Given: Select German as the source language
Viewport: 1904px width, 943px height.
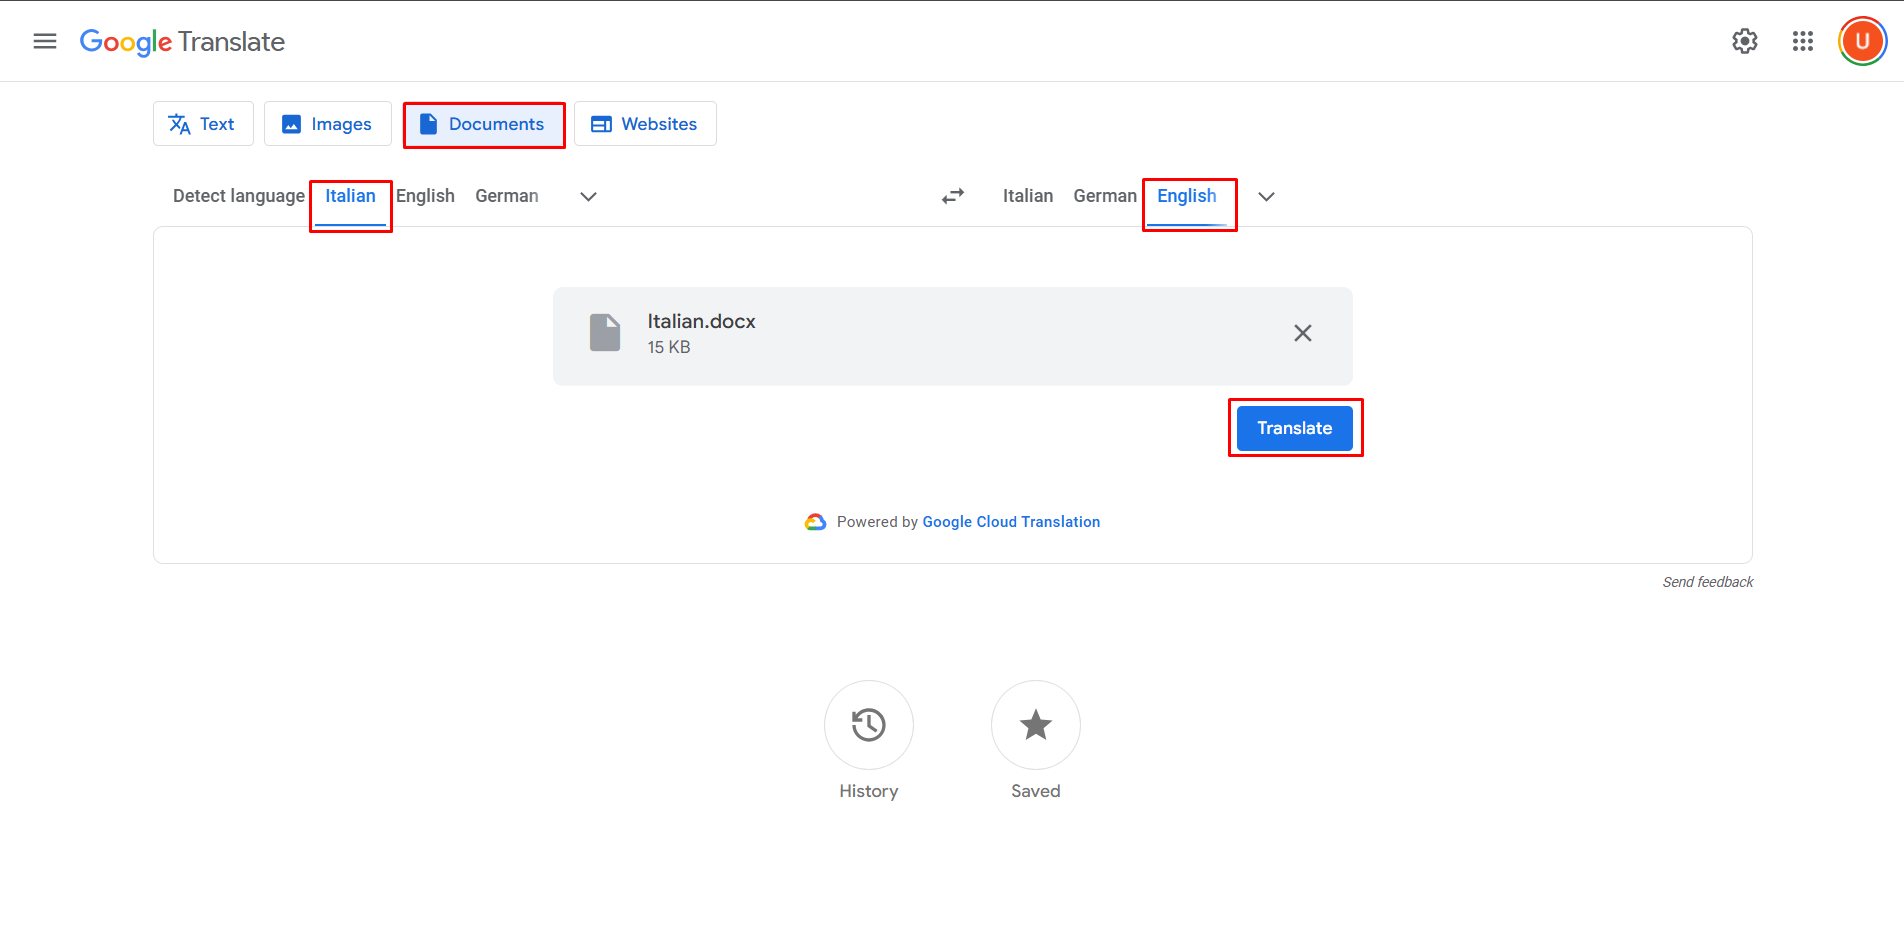Looking at the screenshot, I should coord(506,195).
